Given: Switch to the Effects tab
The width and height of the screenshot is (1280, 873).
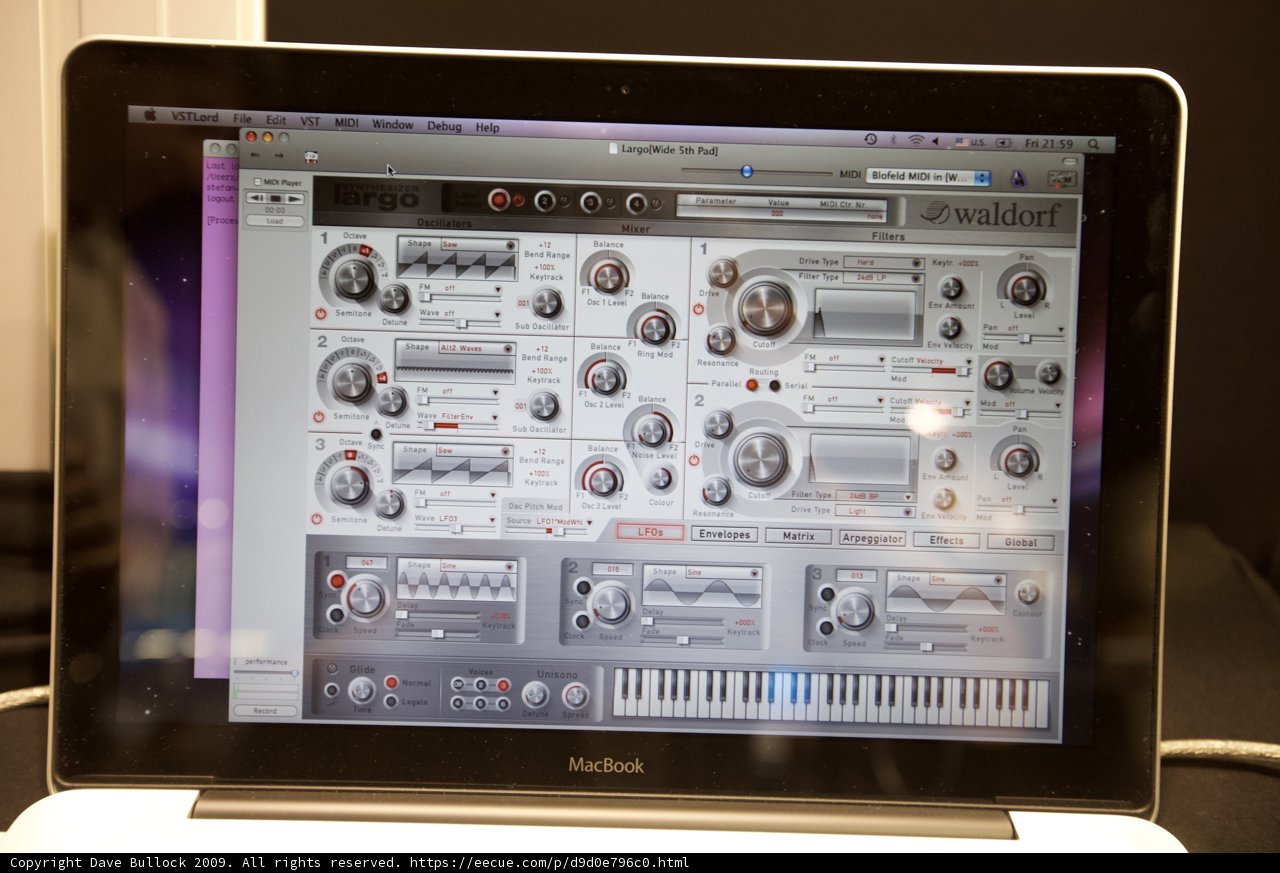Looking at the screenshot, I should (946, 540).
